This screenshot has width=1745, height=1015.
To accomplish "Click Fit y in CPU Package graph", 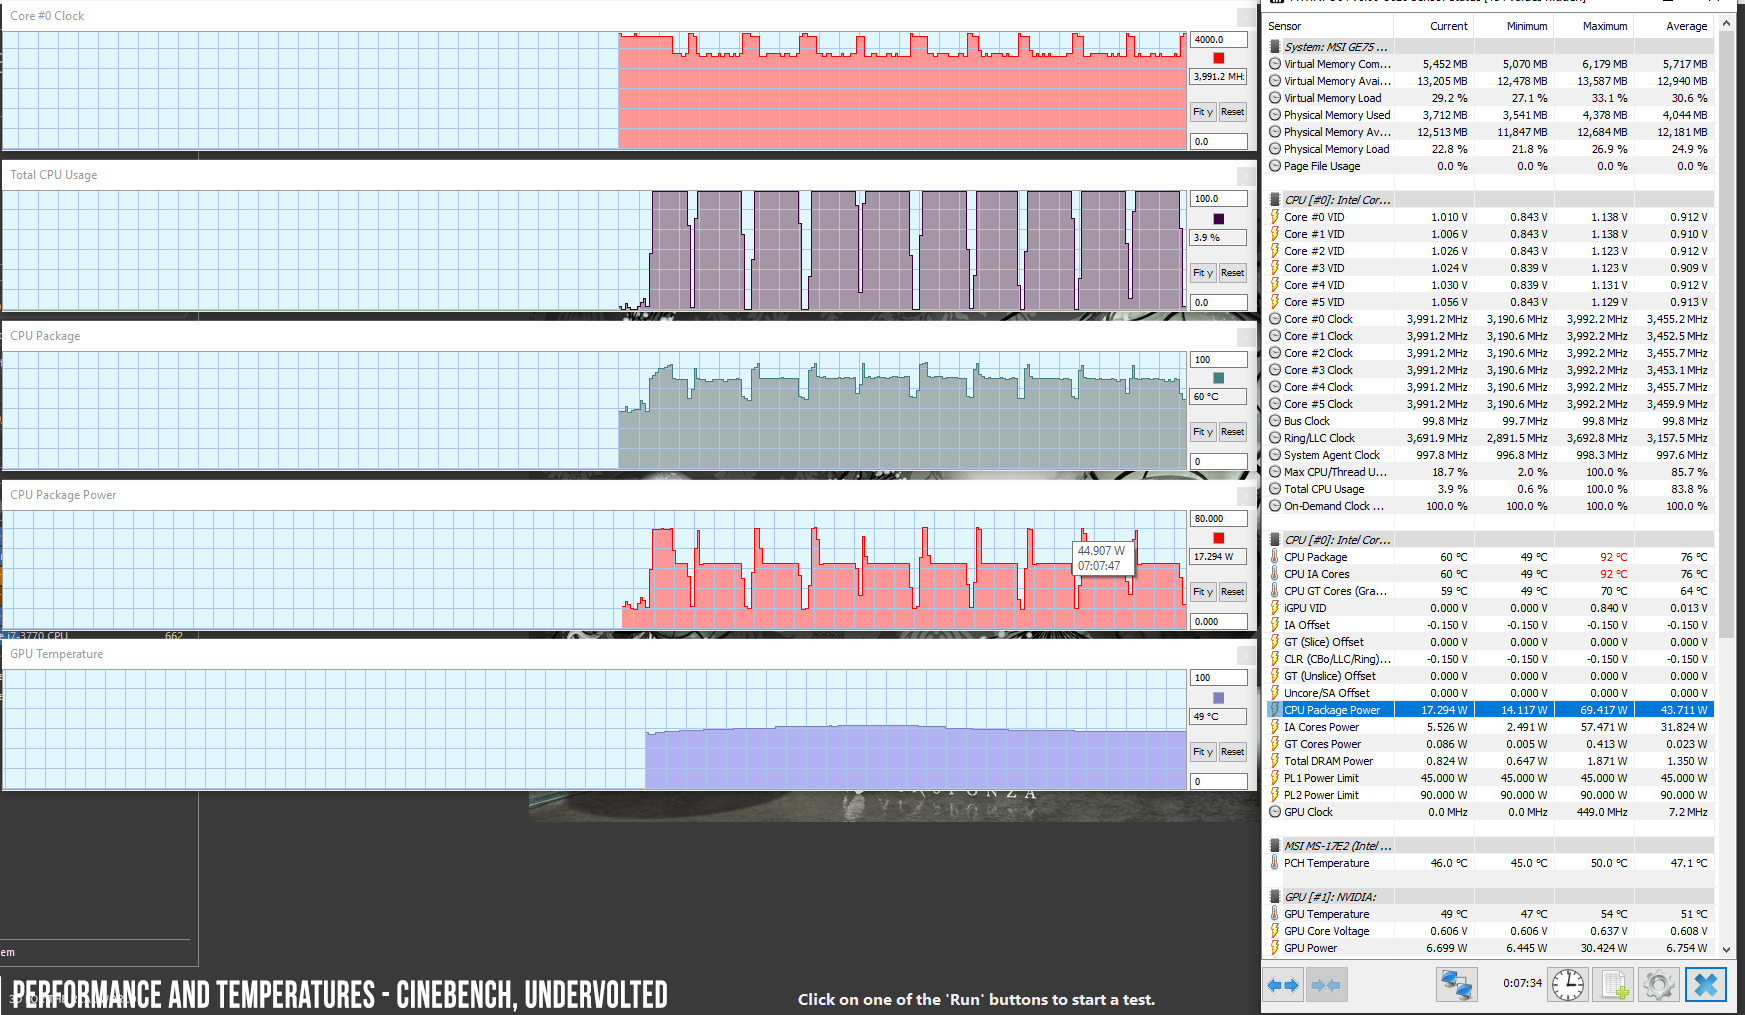I will [x=1203, y=432].
